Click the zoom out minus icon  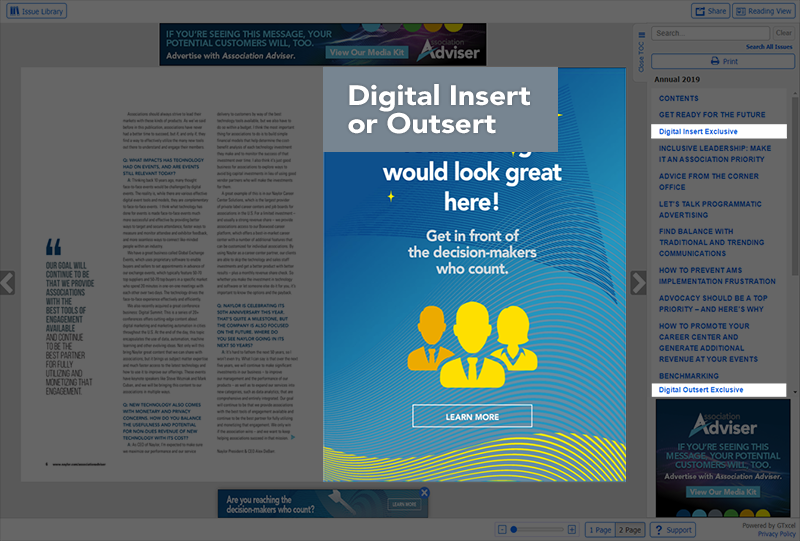[500, 529]
